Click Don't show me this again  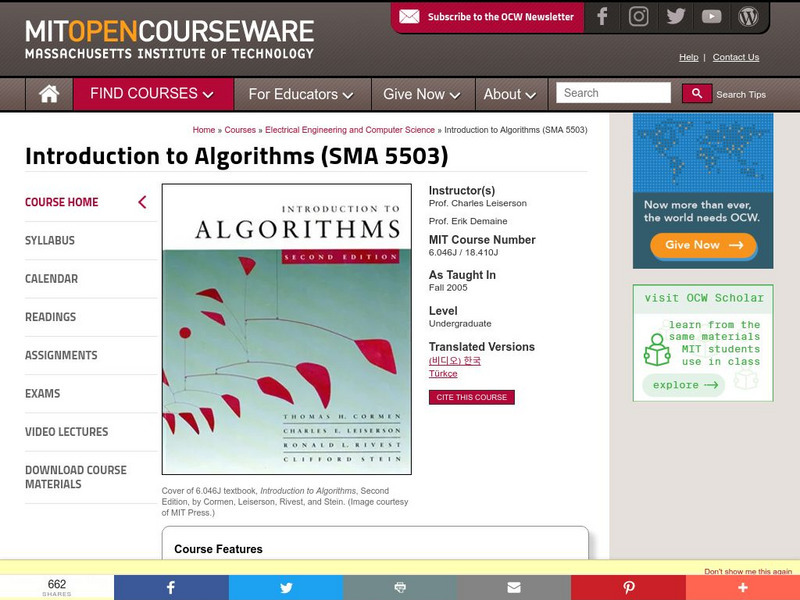tap(748, 571)
